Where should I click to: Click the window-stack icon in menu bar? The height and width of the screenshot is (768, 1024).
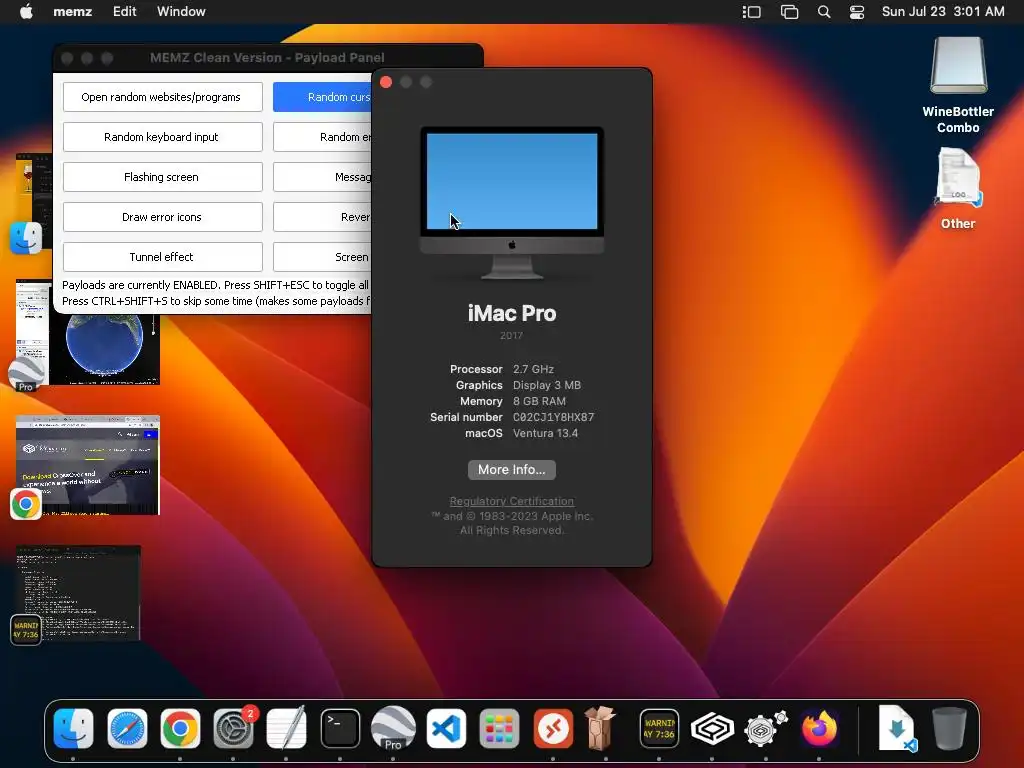click(x=790, y=12)
